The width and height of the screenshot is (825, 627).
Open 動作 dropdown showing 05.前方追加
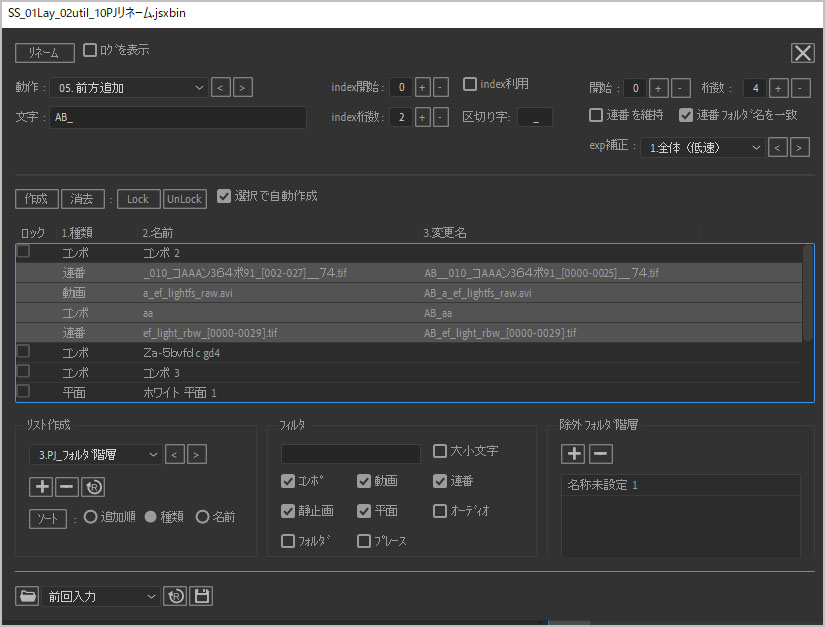point(129,88)
